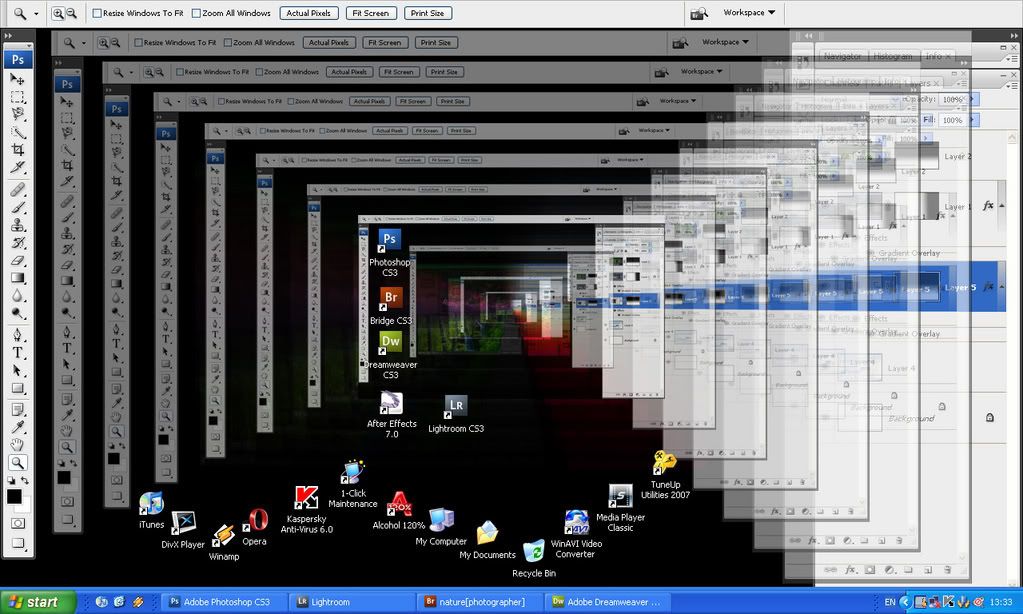Select the Type tool in the outermost toolbox
Screen dimensions: 1023x614
tap(17, 352)
